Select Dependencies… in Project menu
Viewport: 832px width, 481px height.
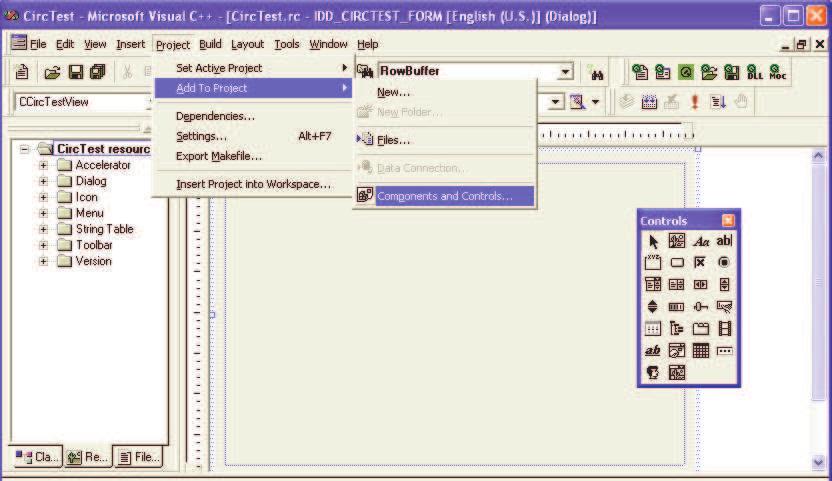pos(253,116)
